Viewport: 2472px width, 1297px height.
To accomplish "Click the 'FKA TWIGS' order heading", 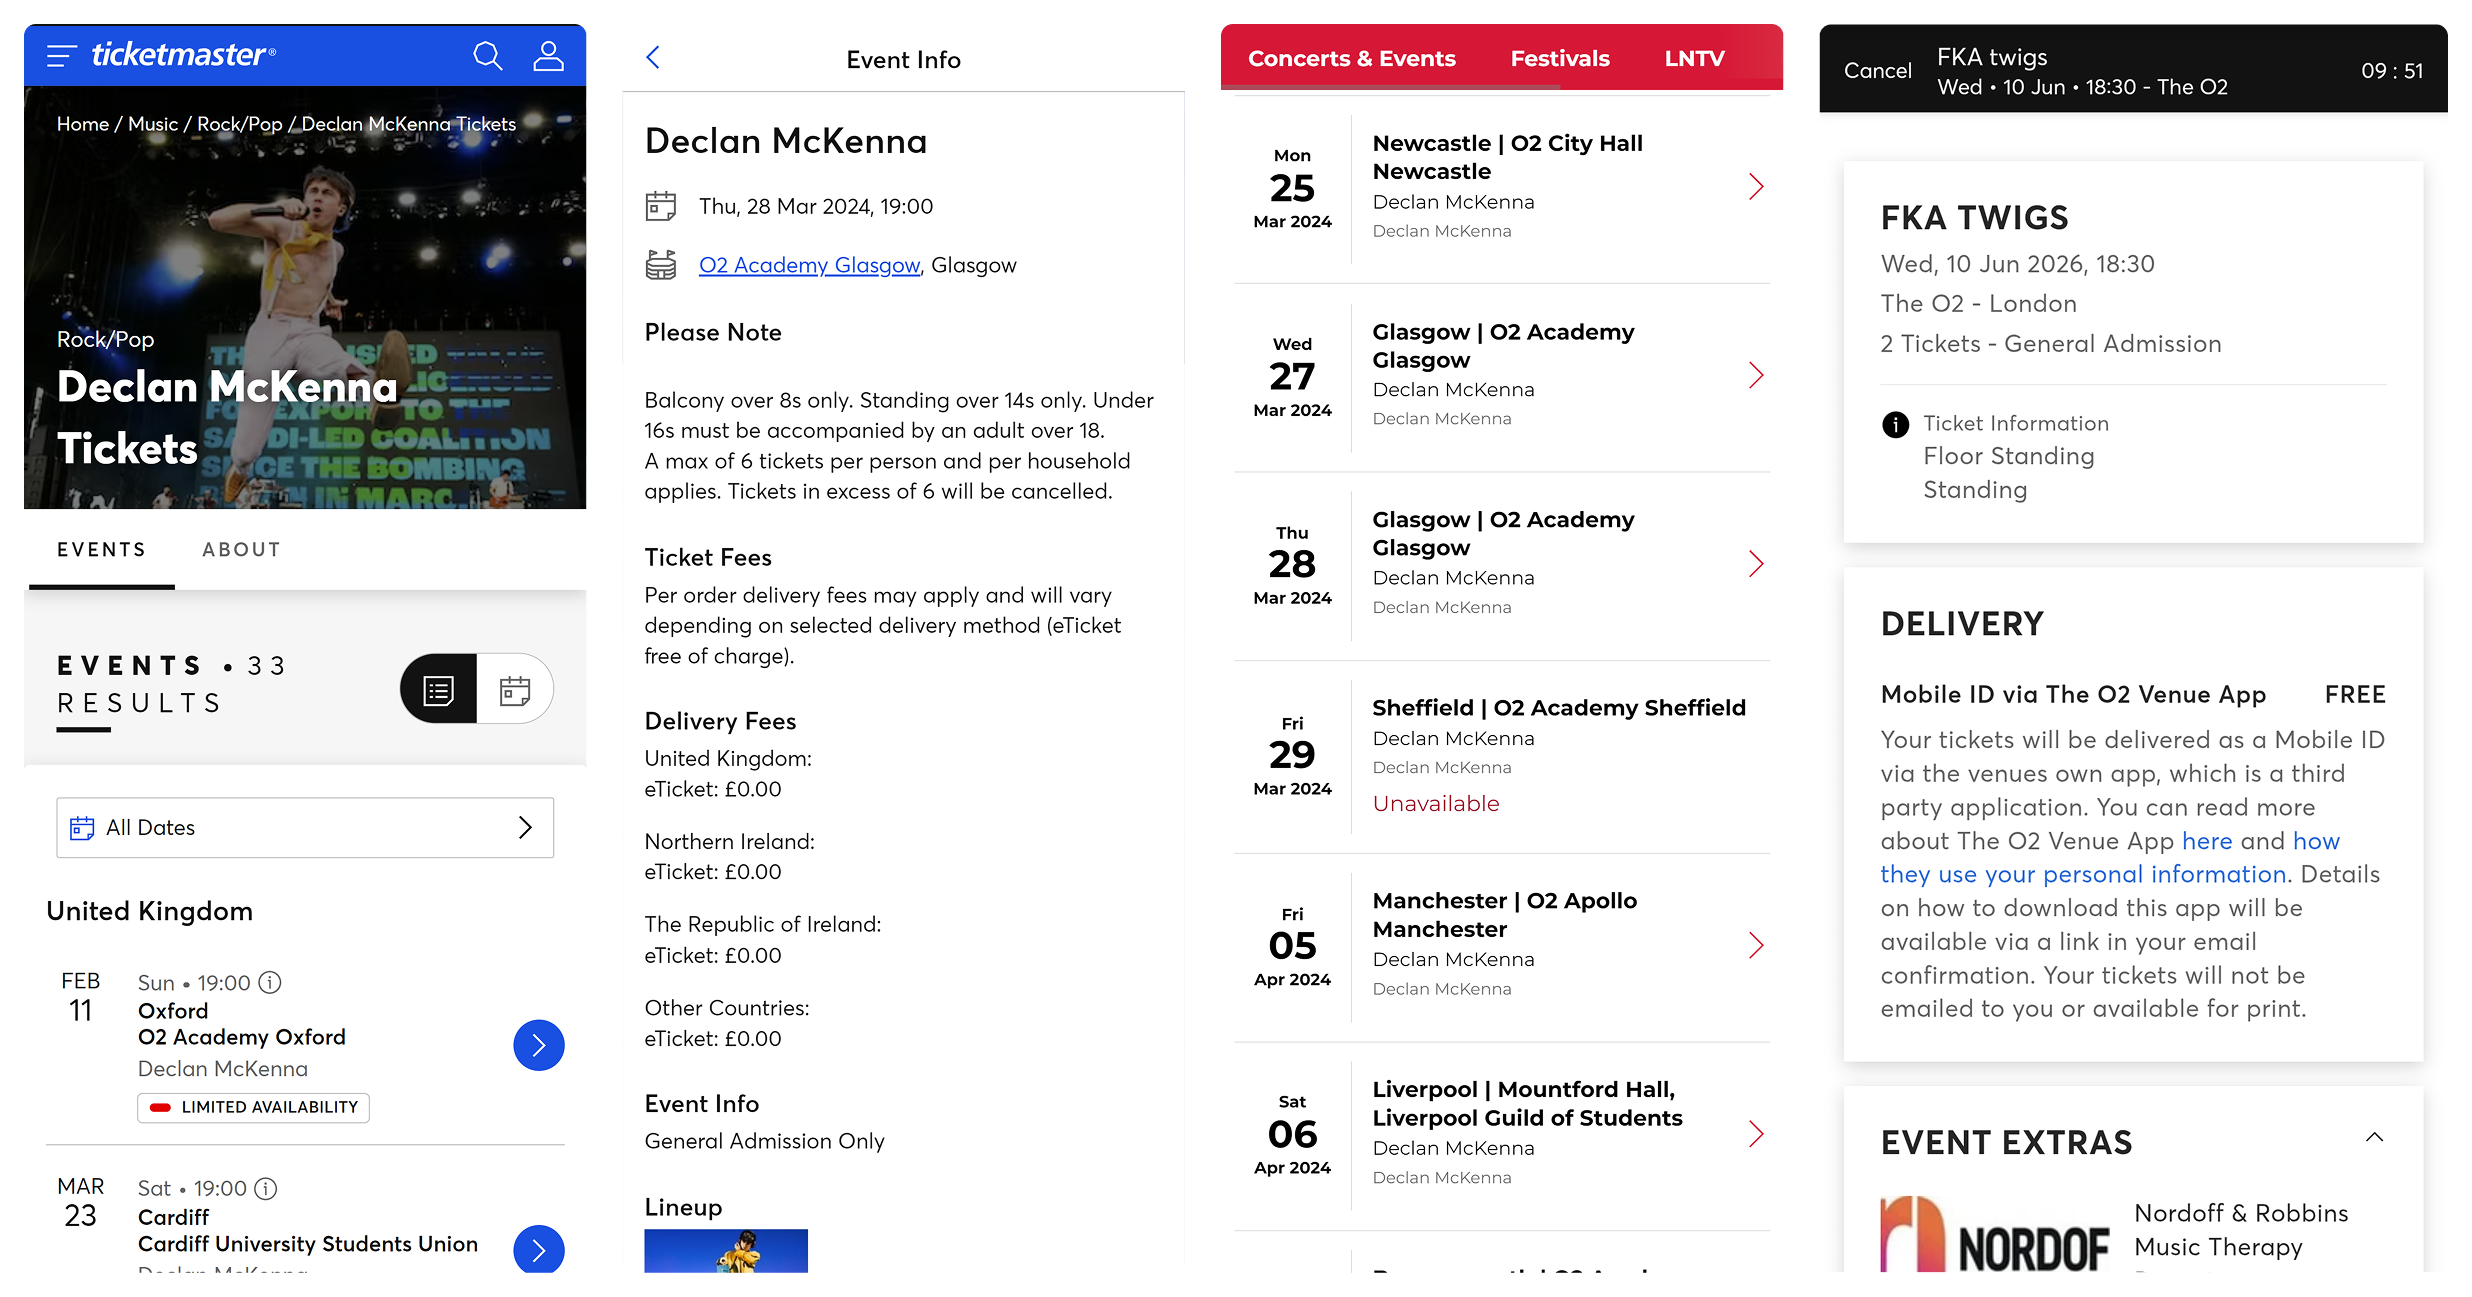I will 1974,218.
